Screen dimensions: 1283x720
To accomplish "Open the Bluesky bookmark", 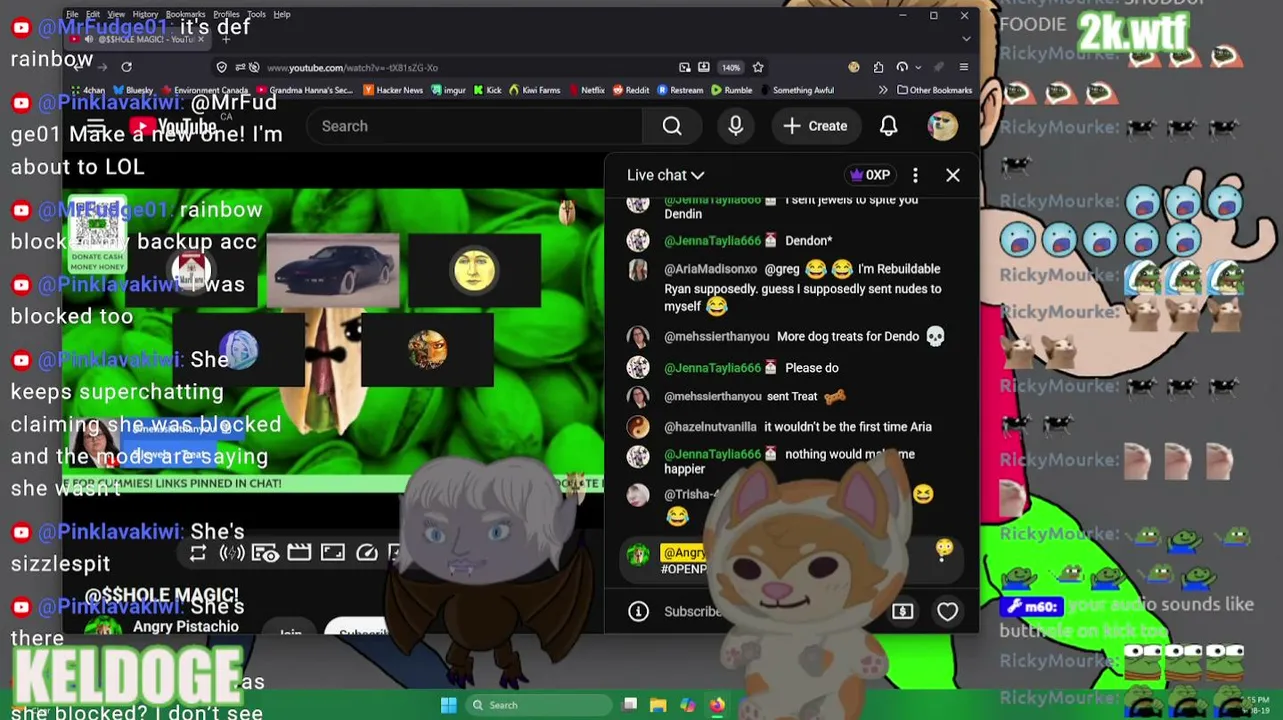I will [x=133, y=90].
